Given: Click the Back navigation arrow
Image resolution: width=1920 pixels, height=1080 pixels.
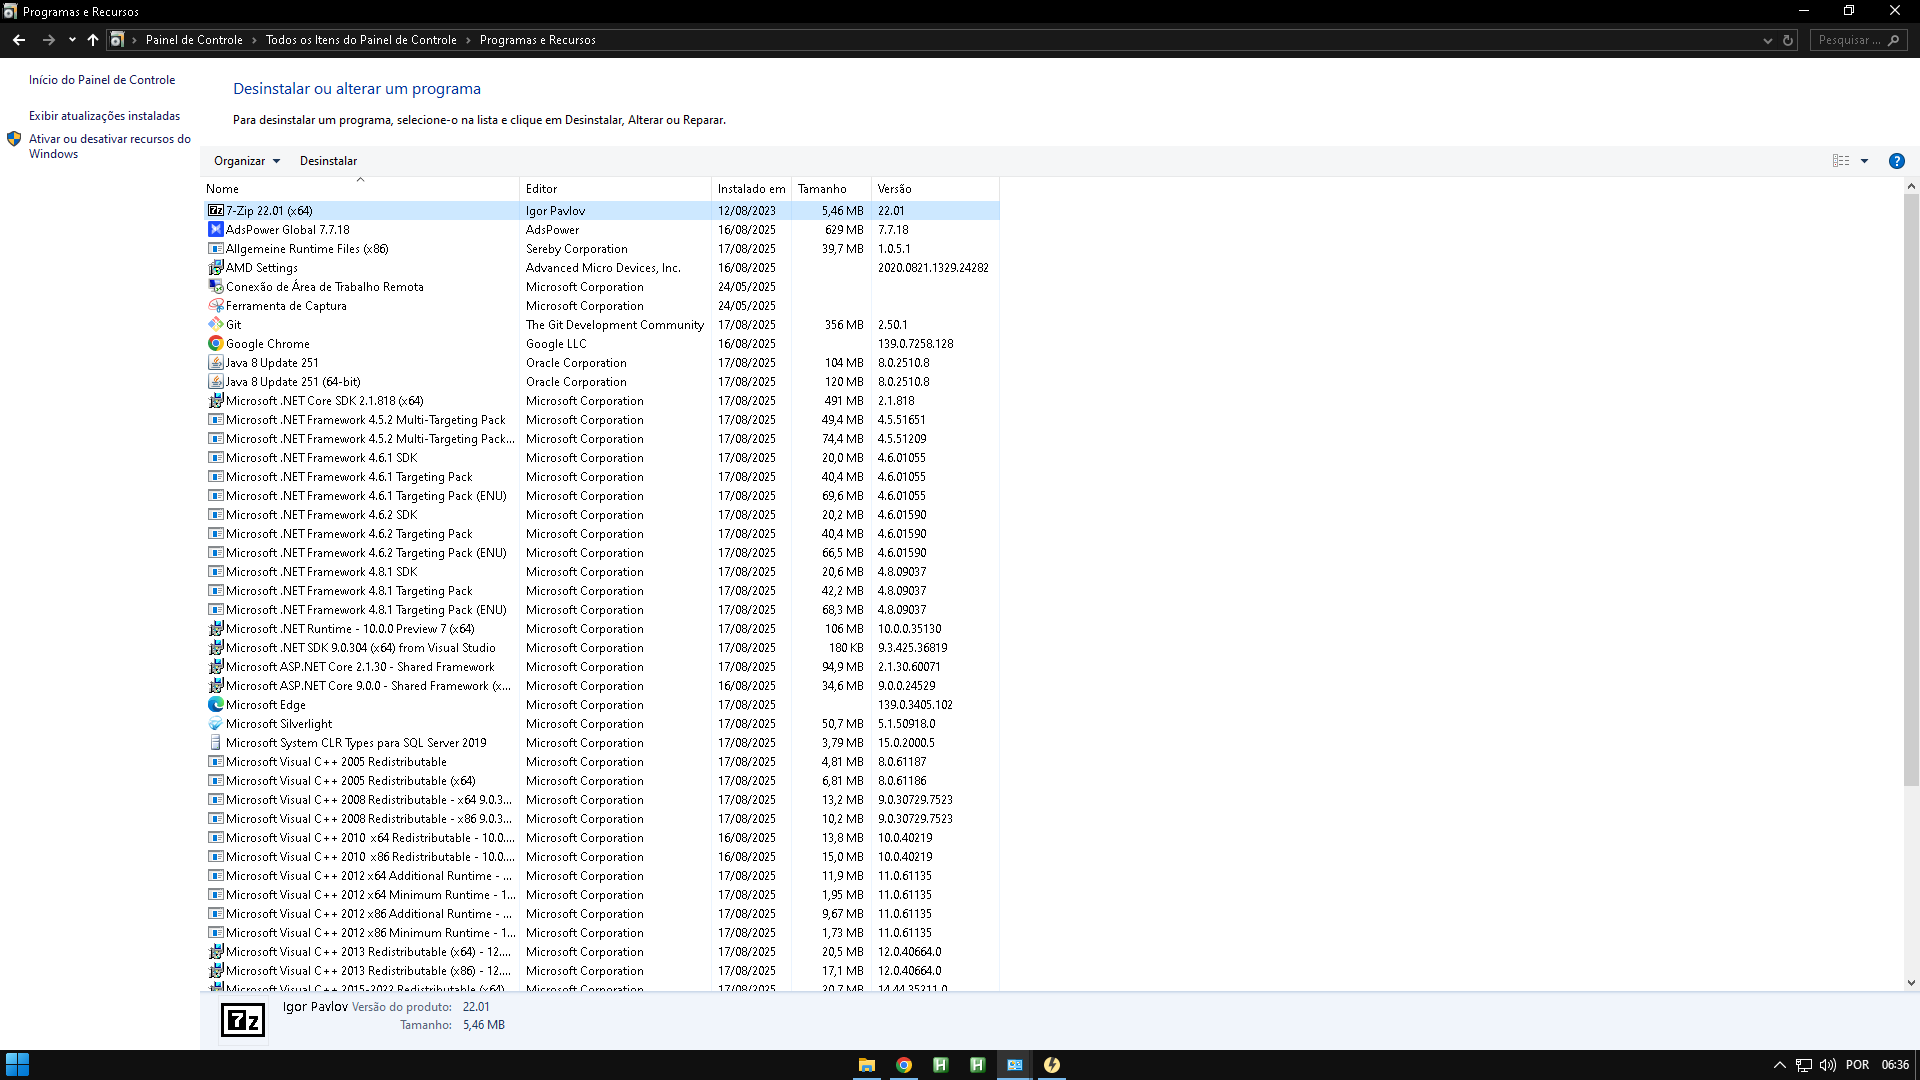Looking at the screenshot, I should [x=19, y=40].
